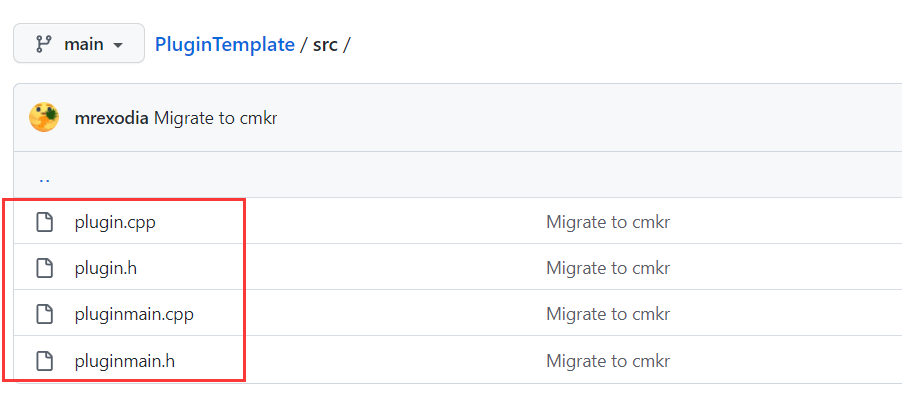Open mrexodia's avatar image
The image size is (902, 409).
coord(44,117)
